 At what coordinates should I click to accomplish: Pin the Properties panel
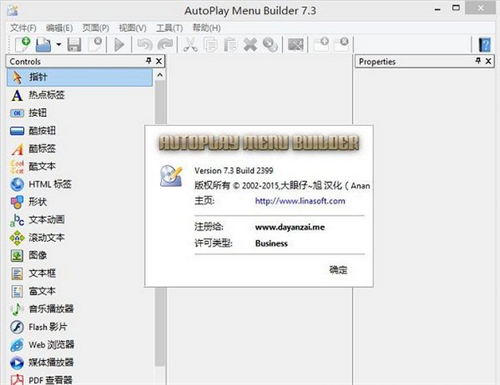click(478, 61)
